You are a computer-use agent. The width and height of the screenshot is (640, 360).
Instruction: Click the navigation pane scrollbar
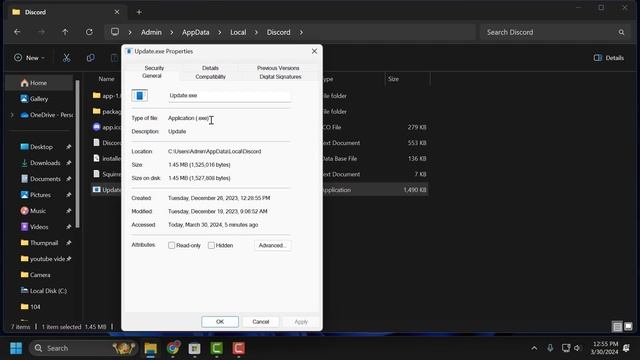coord(78,154)
